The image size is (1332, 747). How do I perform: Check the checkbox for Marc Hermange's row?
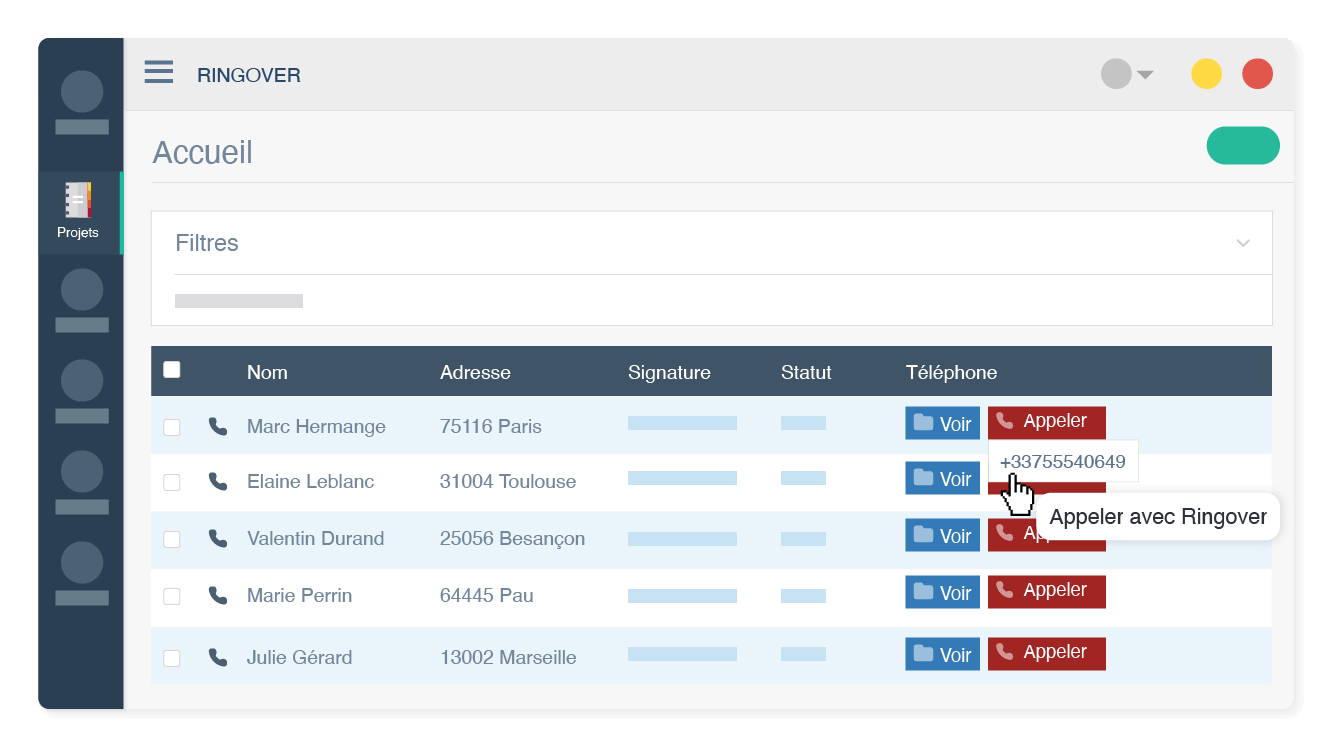click(171, 426)
